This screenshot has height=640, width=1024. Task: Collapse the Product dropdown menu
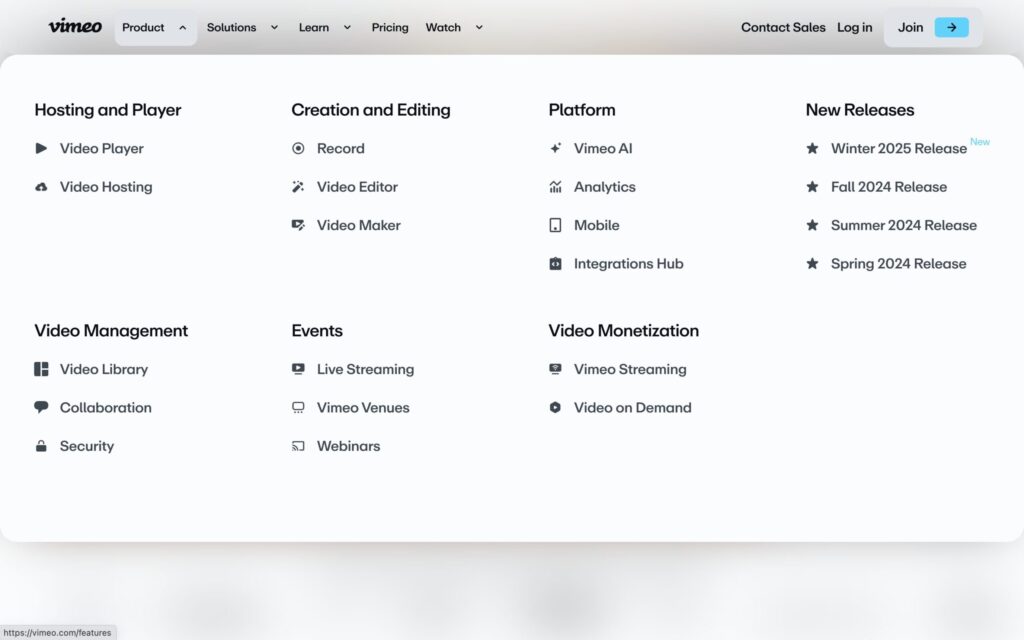pos(154,27)
